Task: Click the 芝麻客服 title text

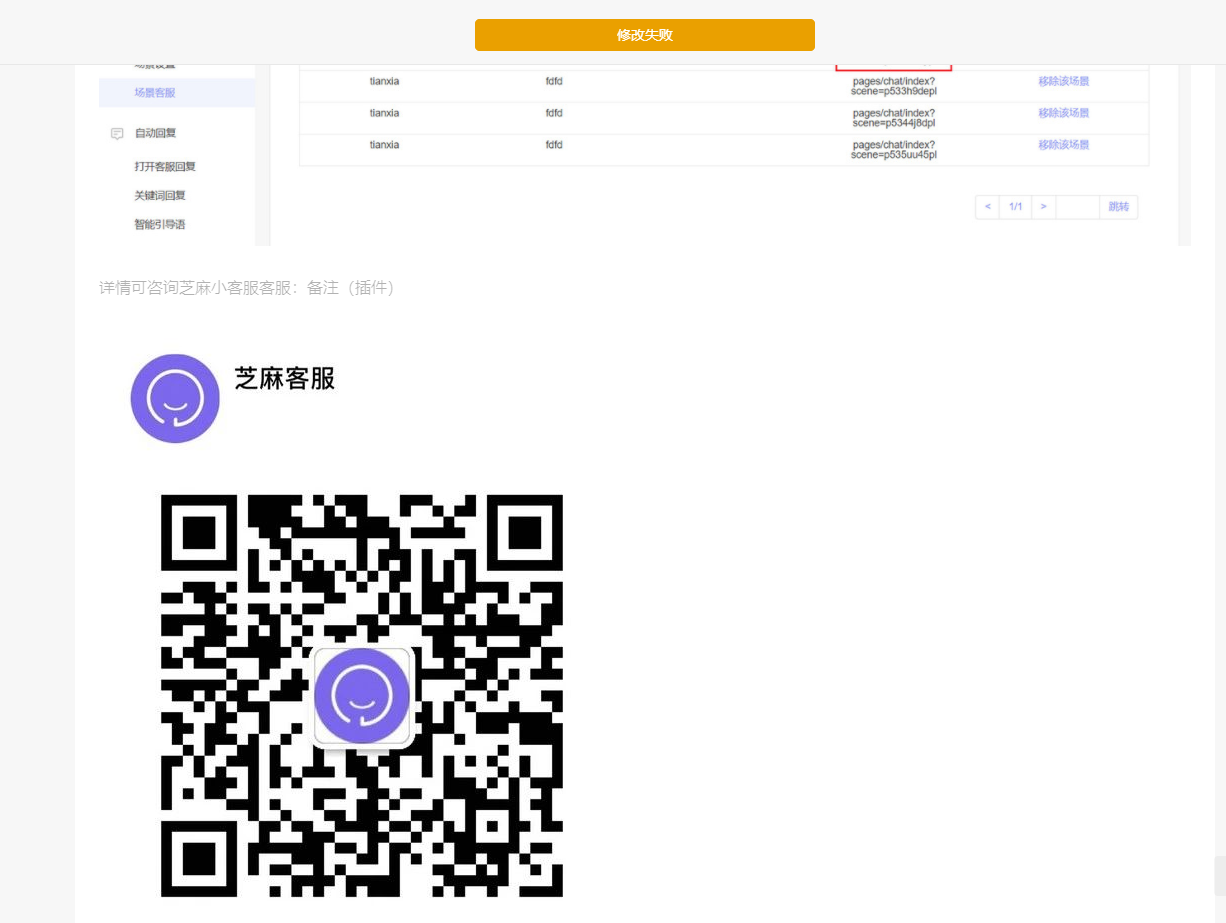Action: click(285, 379)
